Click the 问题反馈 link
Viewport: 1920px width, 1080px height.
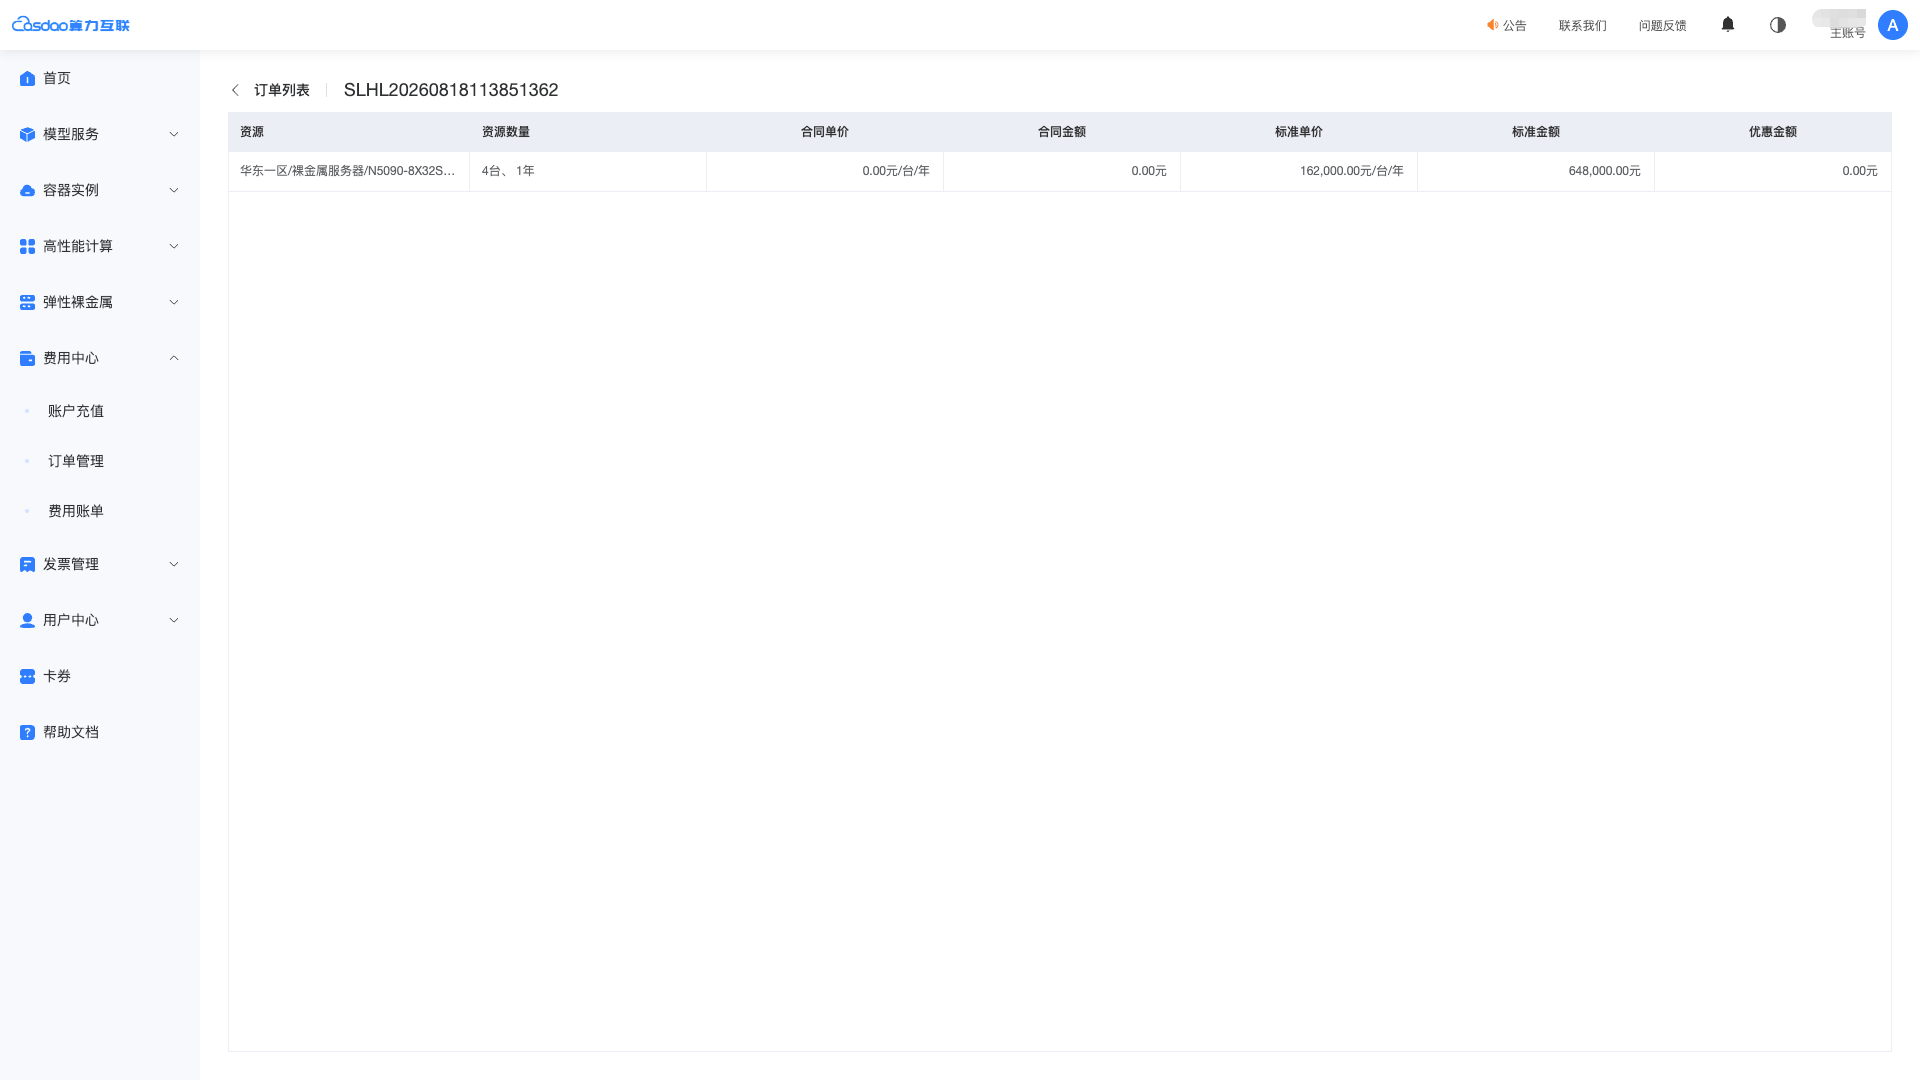point(1662,26)
